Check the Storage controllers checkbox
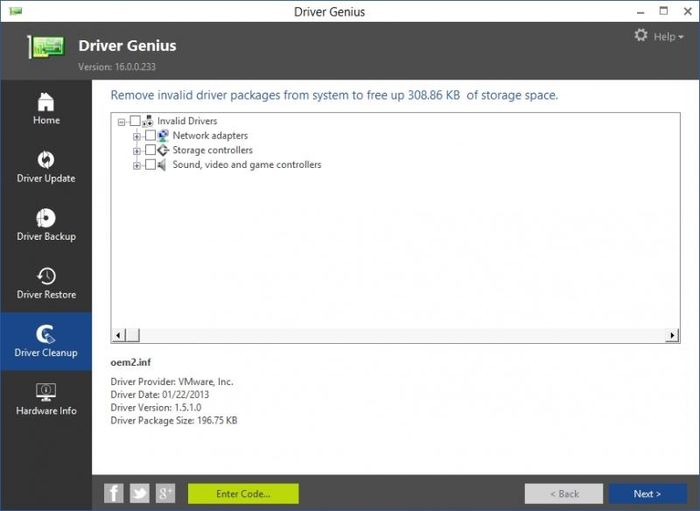700x511 pixels. coord(150,150)
